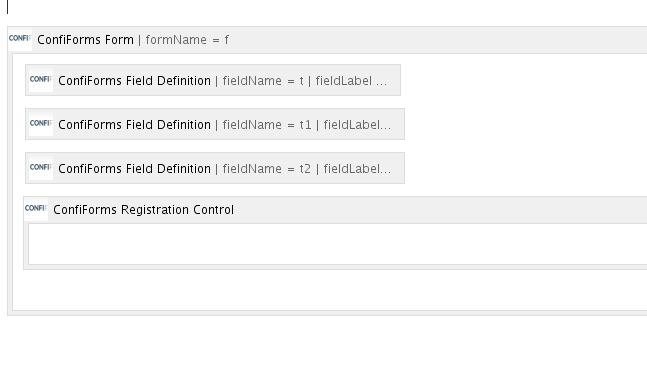Select the ConfiForms Form macro title
Viewport: 647px width, 370px height.
coord(85,40)
